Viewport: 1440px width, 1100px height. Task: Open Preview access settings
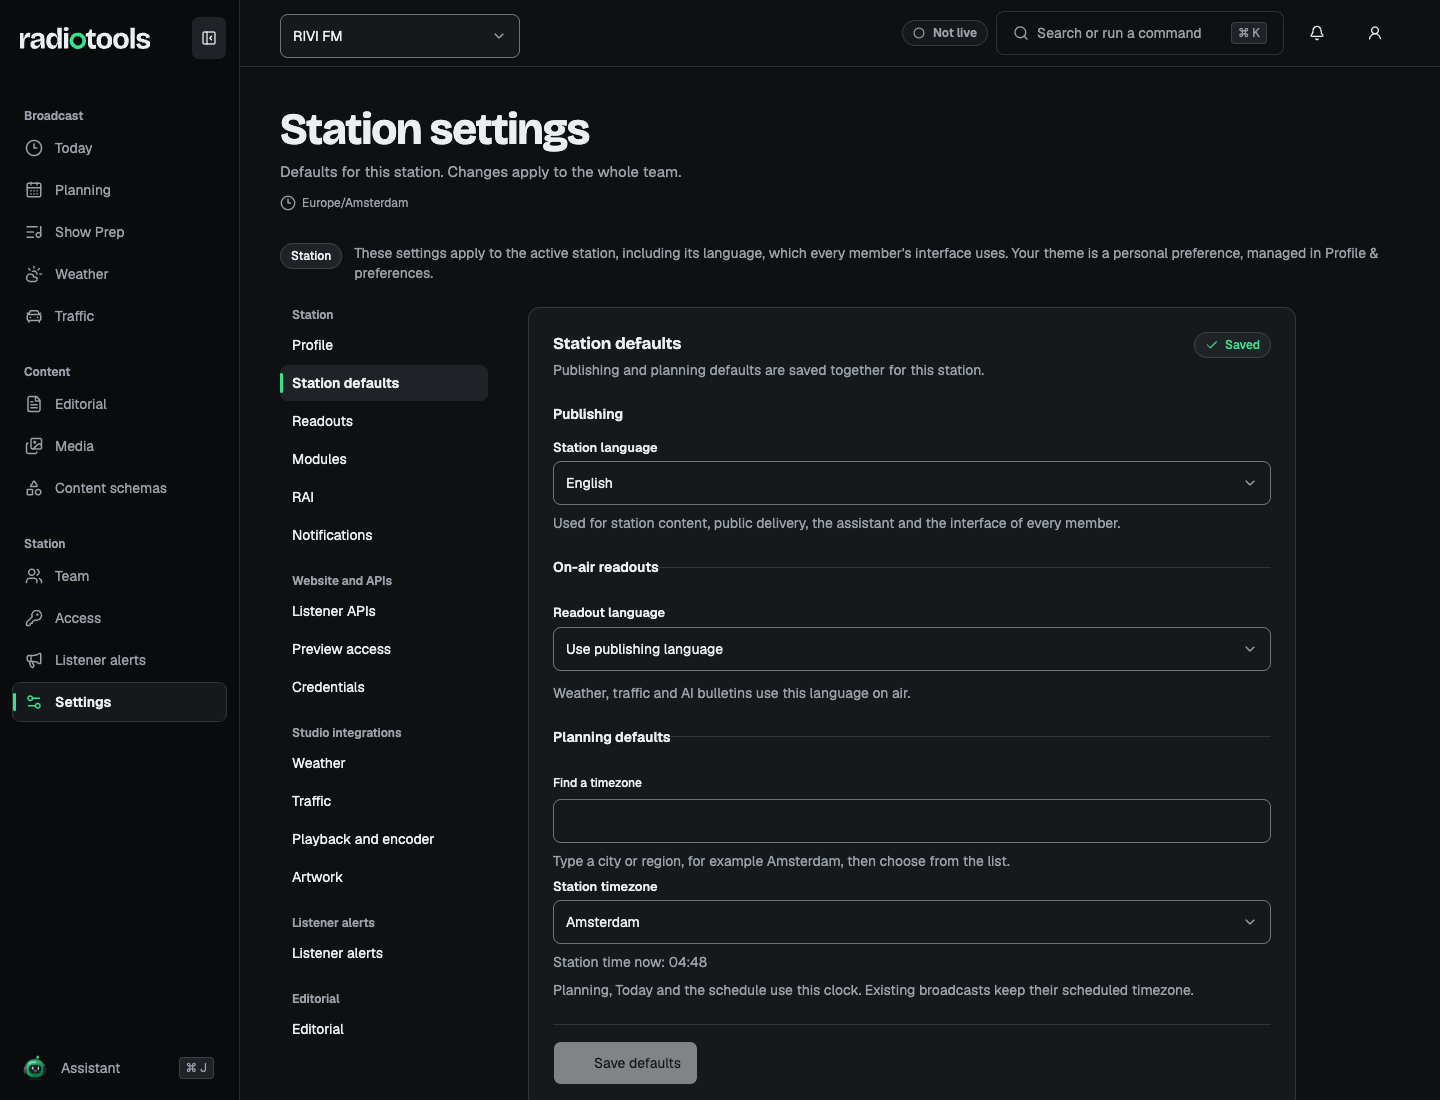384,649
